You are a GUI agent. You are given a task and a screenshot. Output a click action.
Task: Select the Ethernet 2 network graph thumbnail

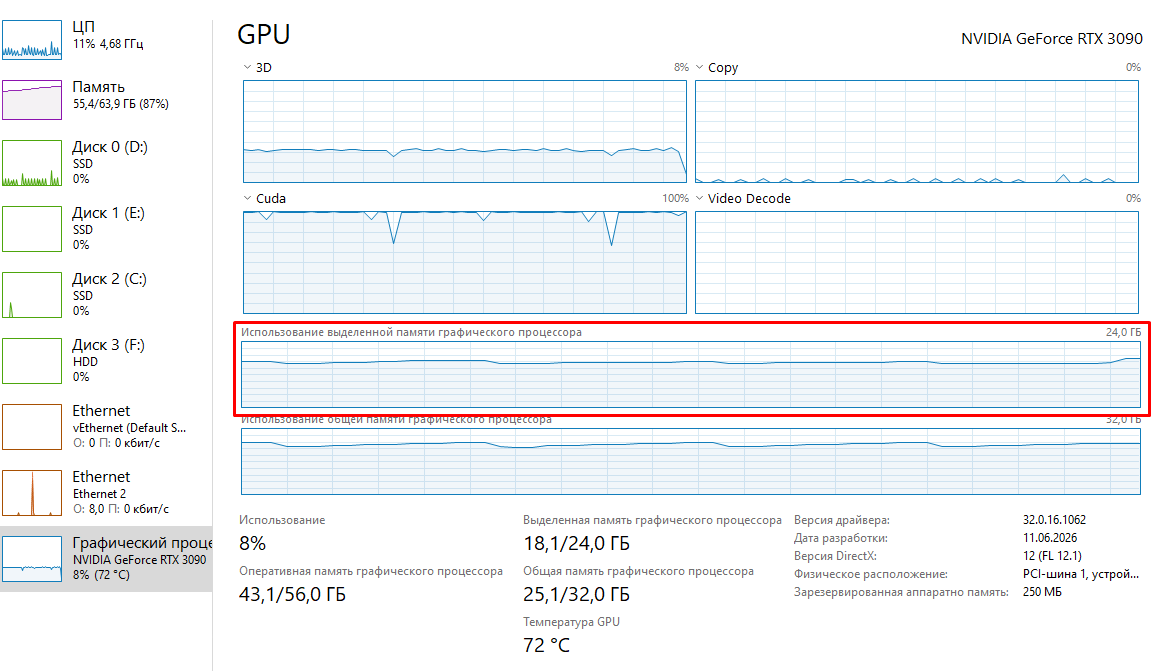pyautogui.click(x=32, y=493)
